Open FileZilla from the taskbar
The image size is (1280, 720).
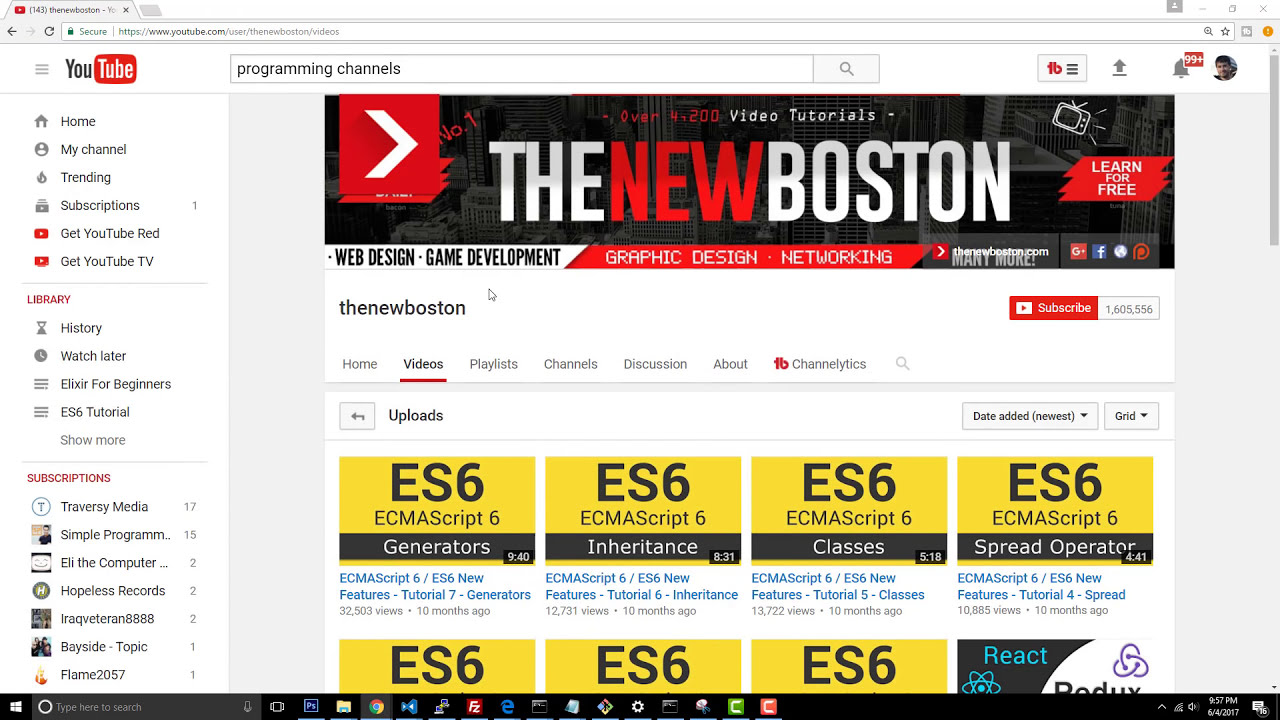[x=474, y=707]
